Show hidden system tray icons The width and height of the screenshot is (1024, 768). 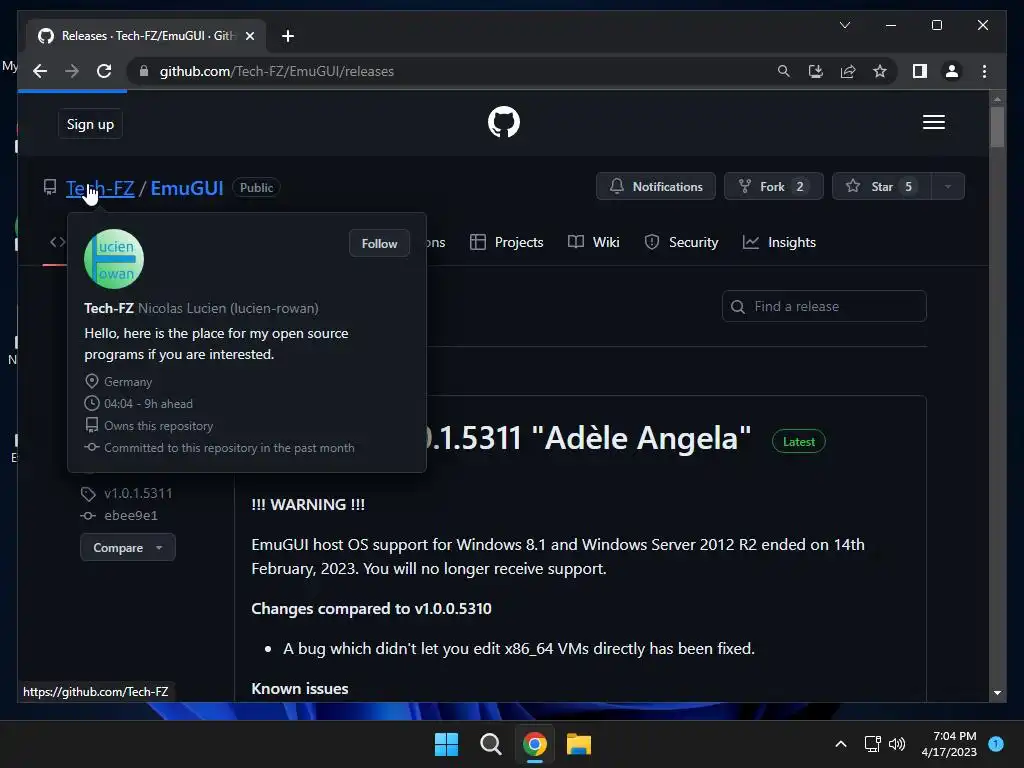tap(841, 744)
